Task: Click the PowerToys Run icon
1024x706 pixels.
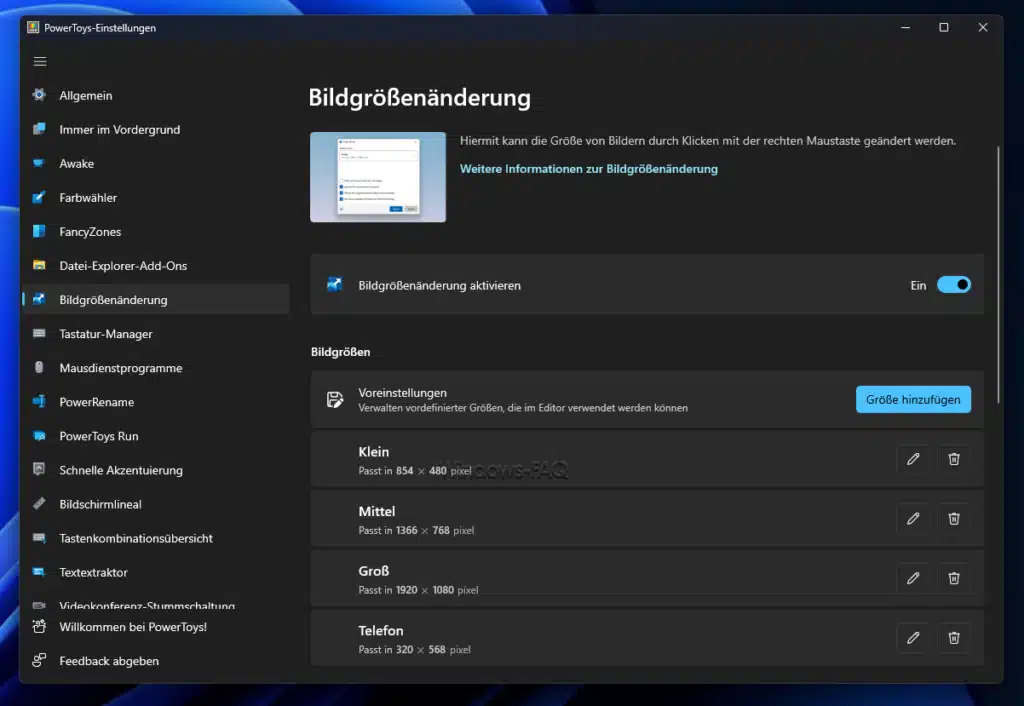Action: pyautogui.click(x=39, y=436)
